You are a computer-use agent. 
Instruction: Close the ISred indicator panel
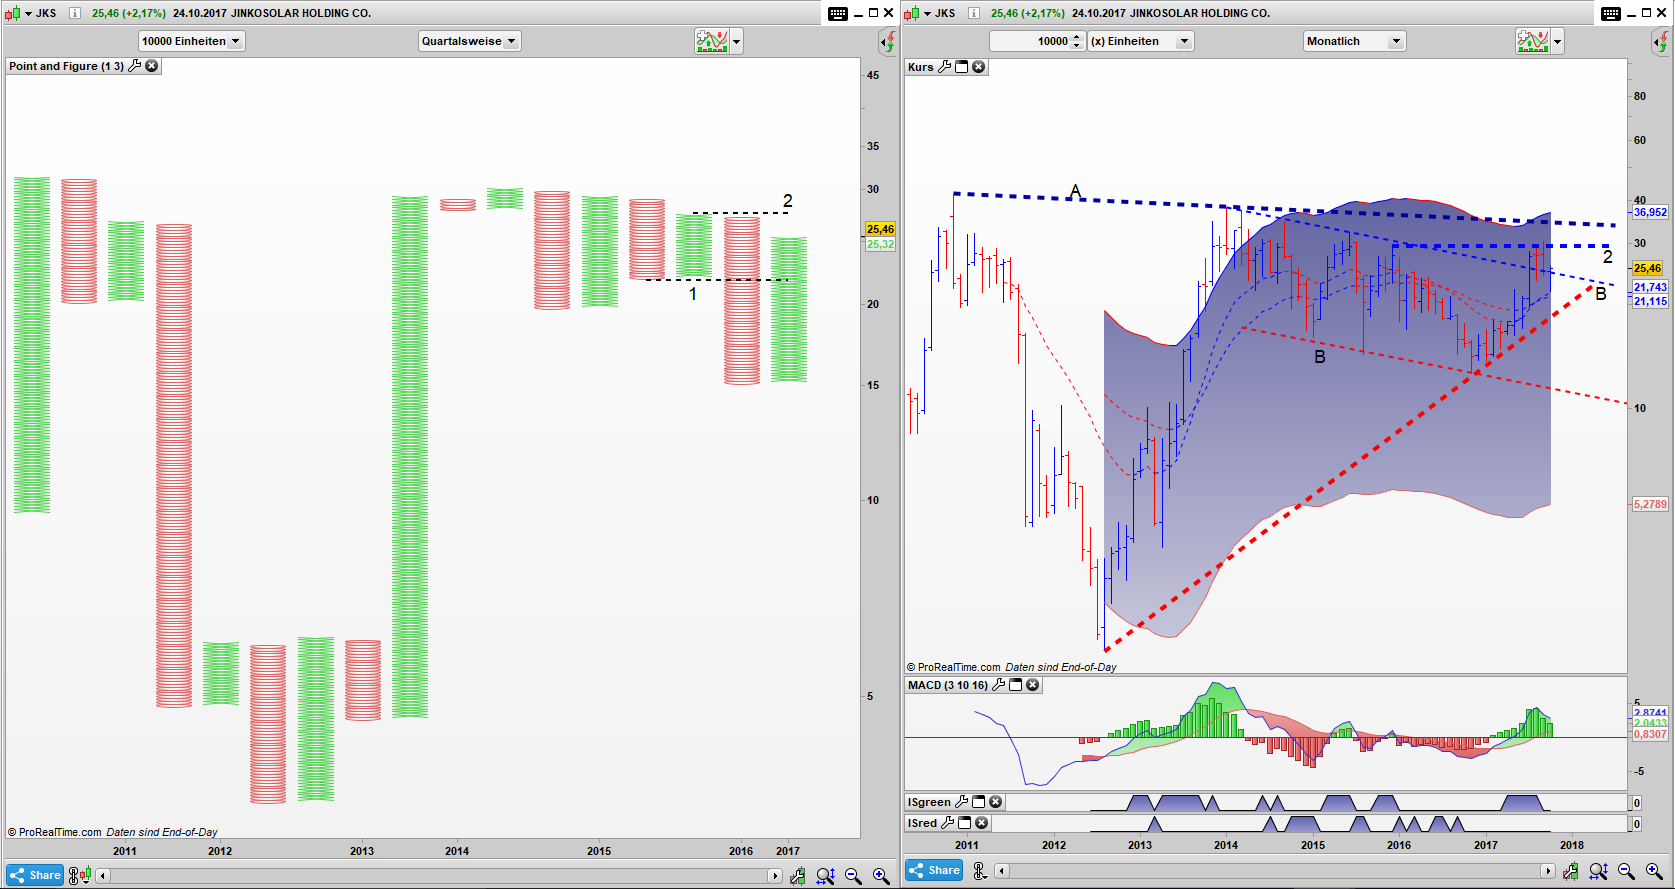[982, 823]
